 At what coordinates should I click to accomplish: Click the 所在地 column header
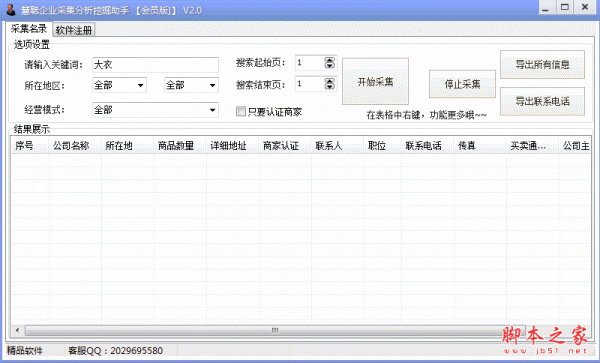click(x=127, y=145)
